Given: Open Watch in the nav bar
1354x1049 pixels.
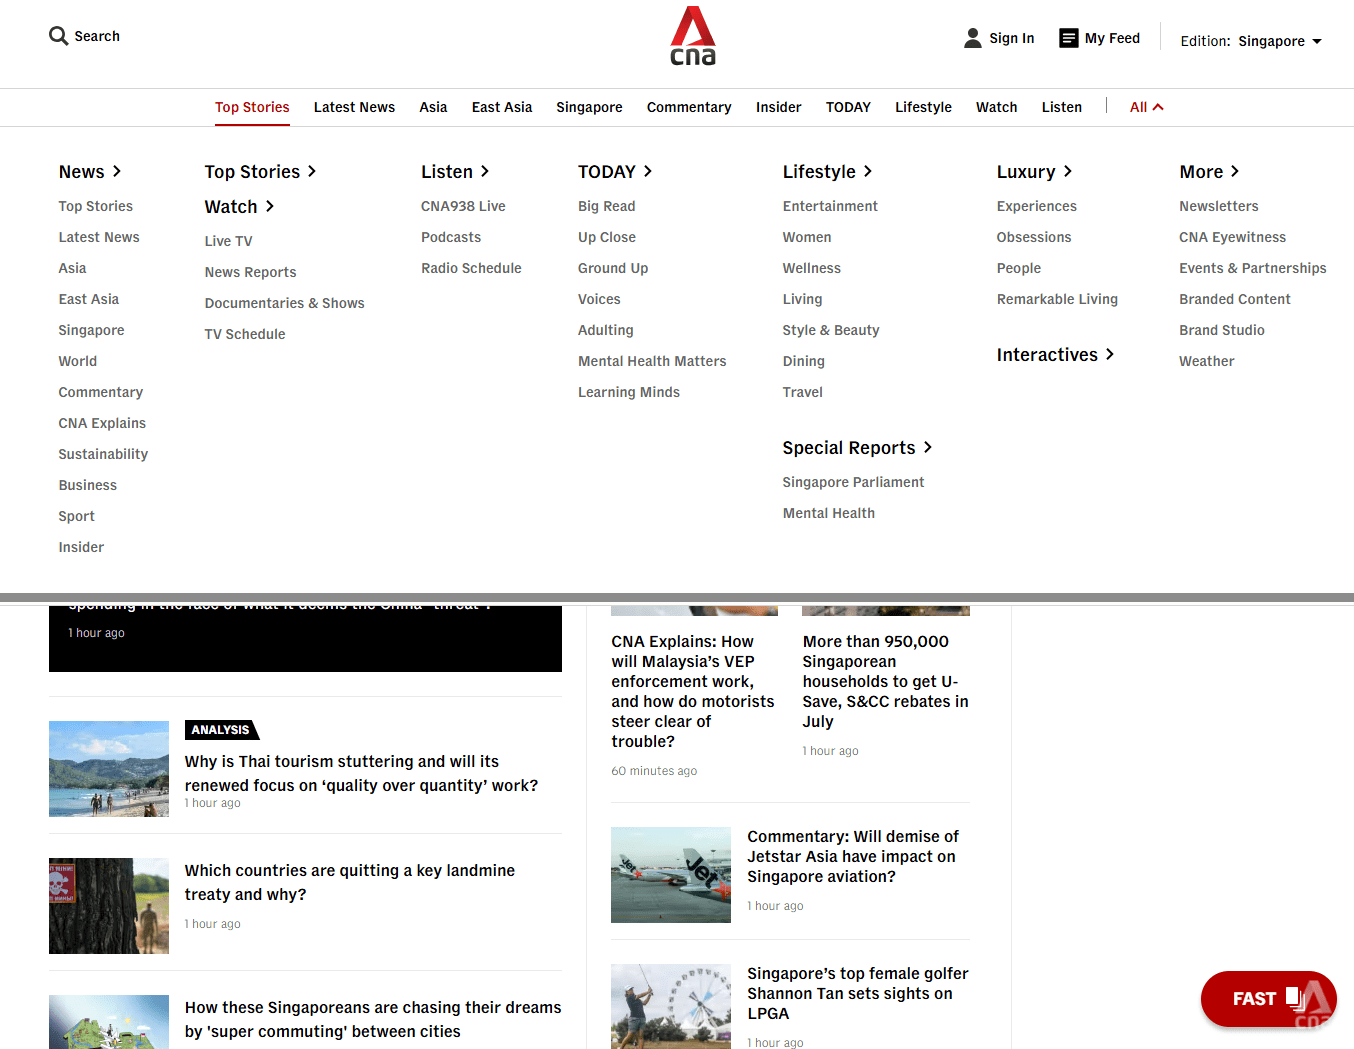Looking at the screenshot, I should pos(997,107).
